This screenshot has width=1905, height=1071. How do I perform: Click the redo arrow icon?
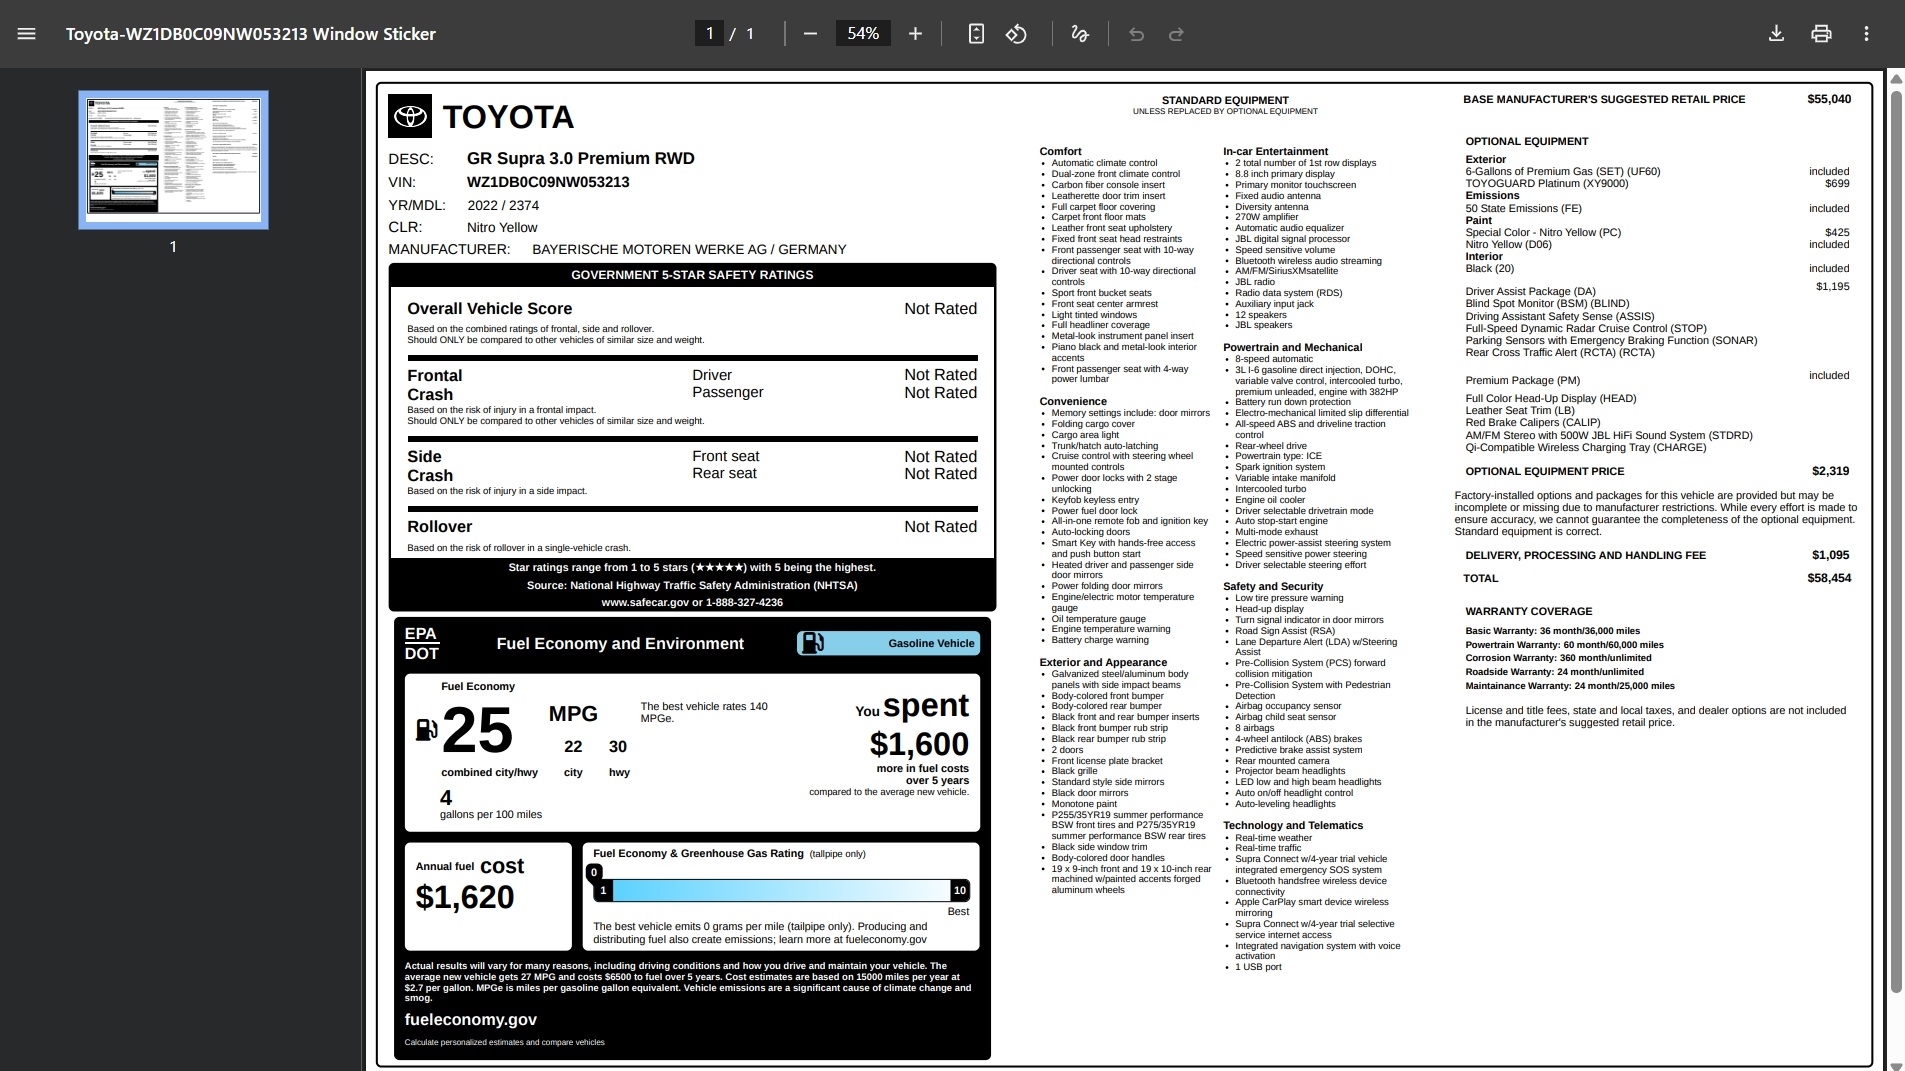1176,34
